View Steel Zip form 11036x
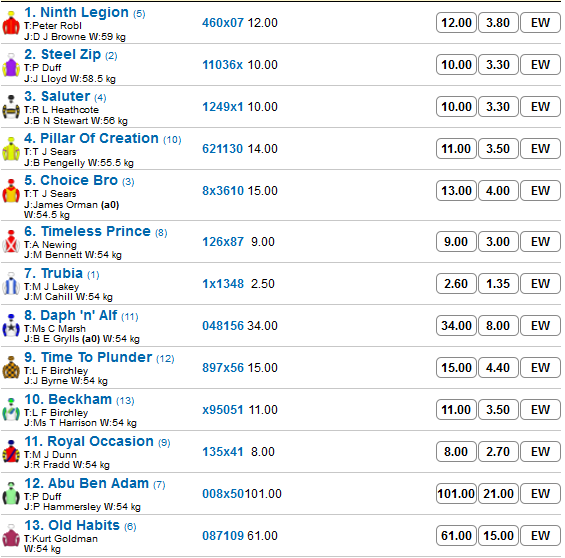565x558 pixels. coord(222,65)
